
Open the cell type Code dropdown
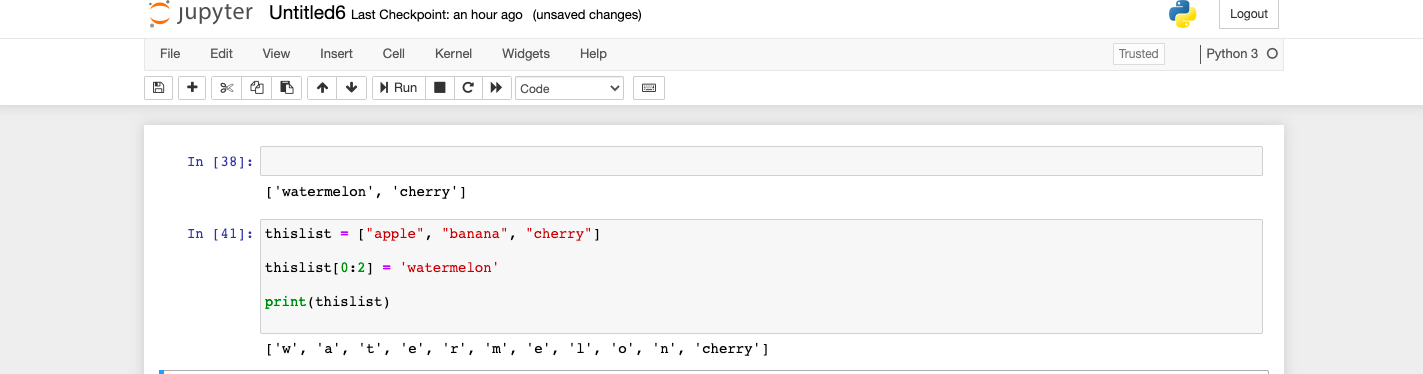pyautogui.click(x=569, y=88)
